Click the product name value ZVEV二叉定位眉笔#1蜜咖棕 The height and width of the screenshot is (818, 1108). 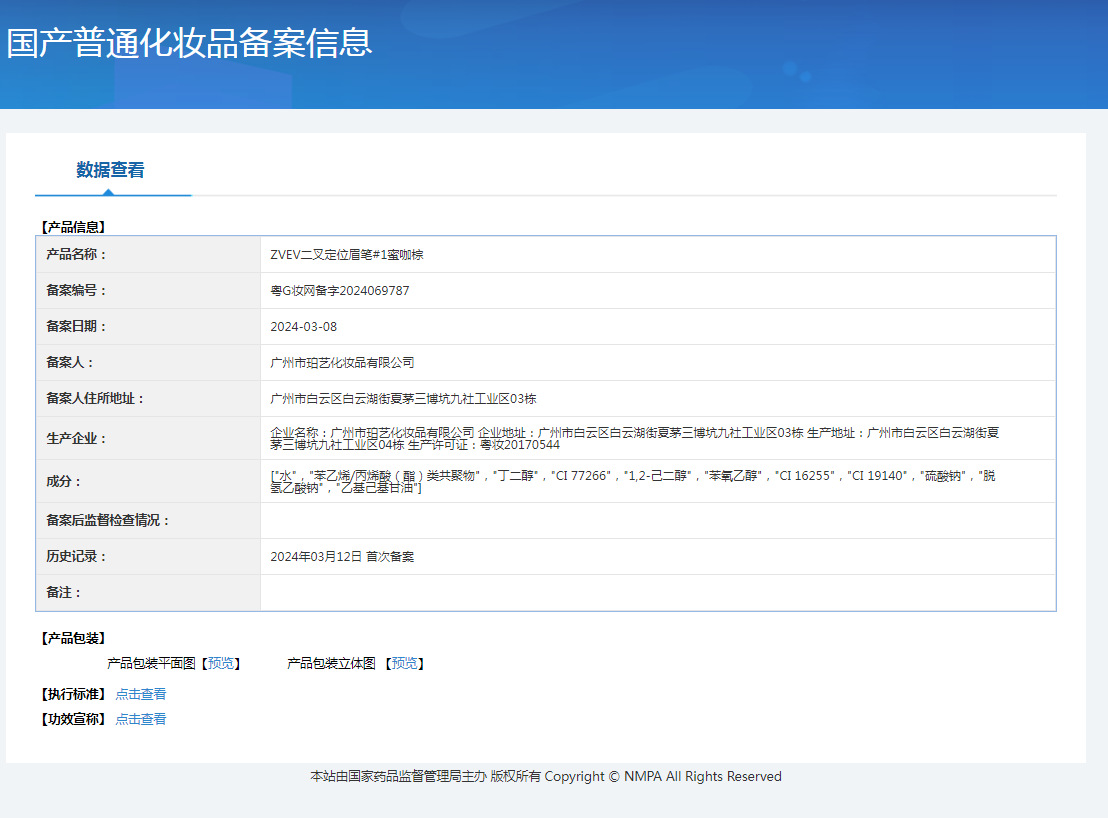tap(347, 255)
